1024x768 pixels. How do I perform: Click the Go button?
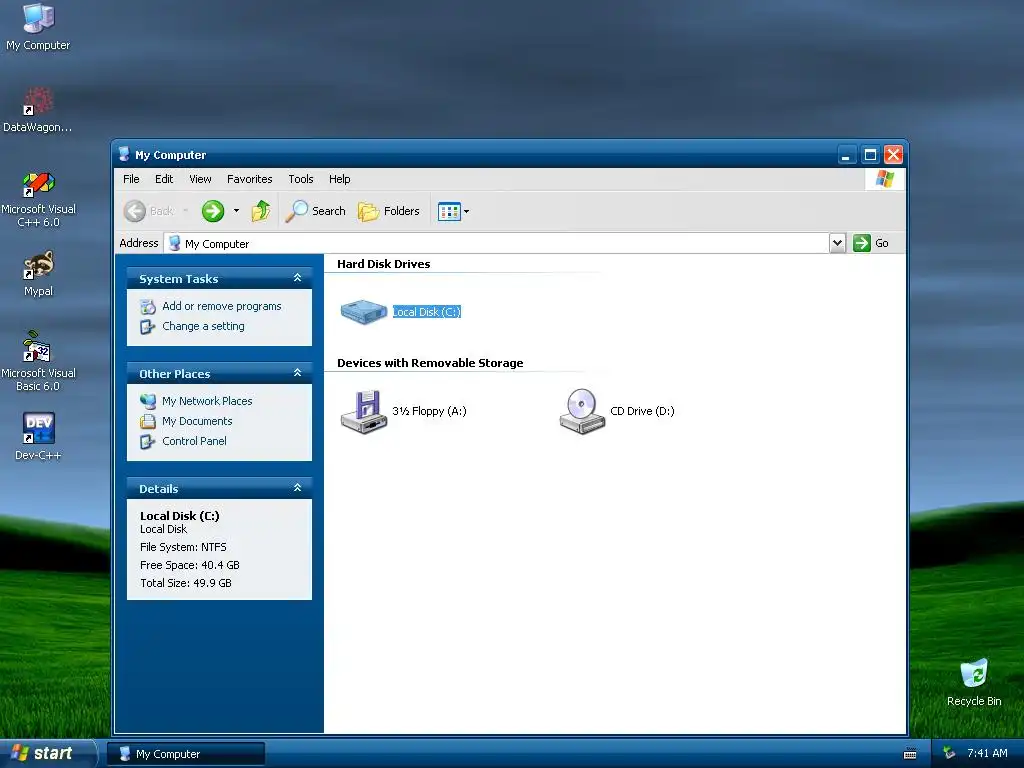(x=871, y=243)
